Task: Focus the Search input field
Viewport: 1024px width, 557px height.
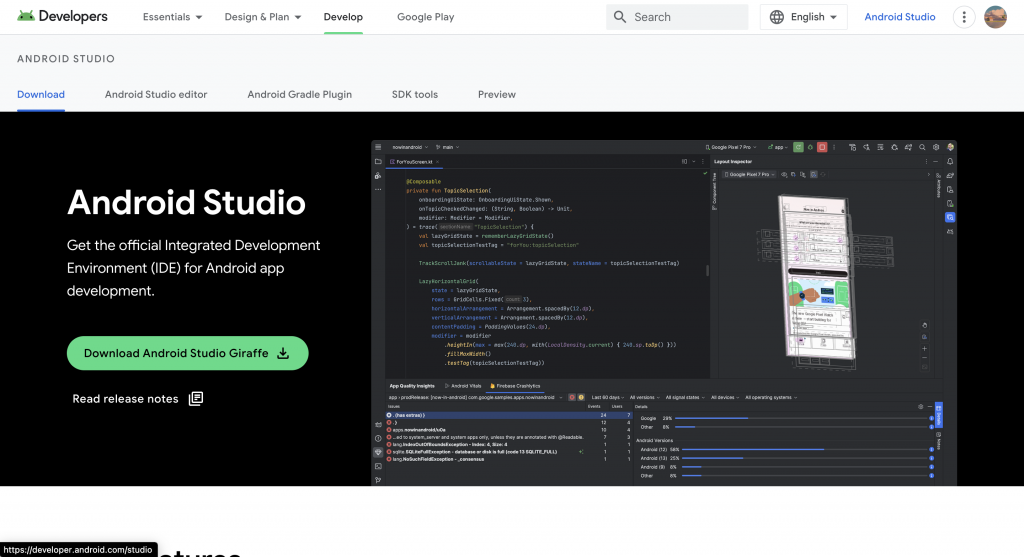Action: 677,17
